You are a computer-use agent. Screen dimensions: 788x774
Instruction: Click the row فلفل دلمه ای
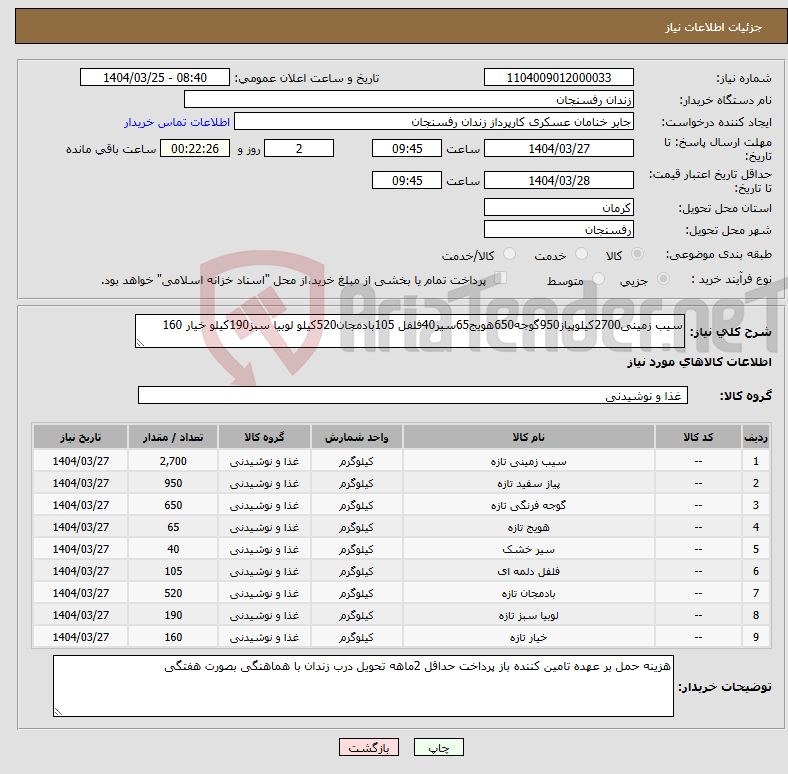click(402, 571)
